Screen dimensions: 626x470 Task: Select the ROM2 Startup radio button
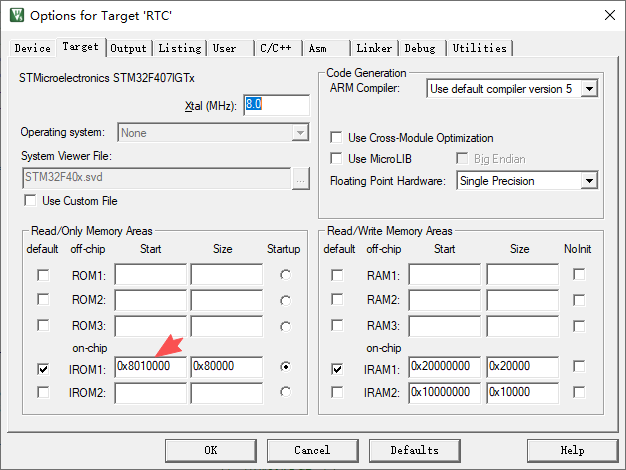(285, 300)
